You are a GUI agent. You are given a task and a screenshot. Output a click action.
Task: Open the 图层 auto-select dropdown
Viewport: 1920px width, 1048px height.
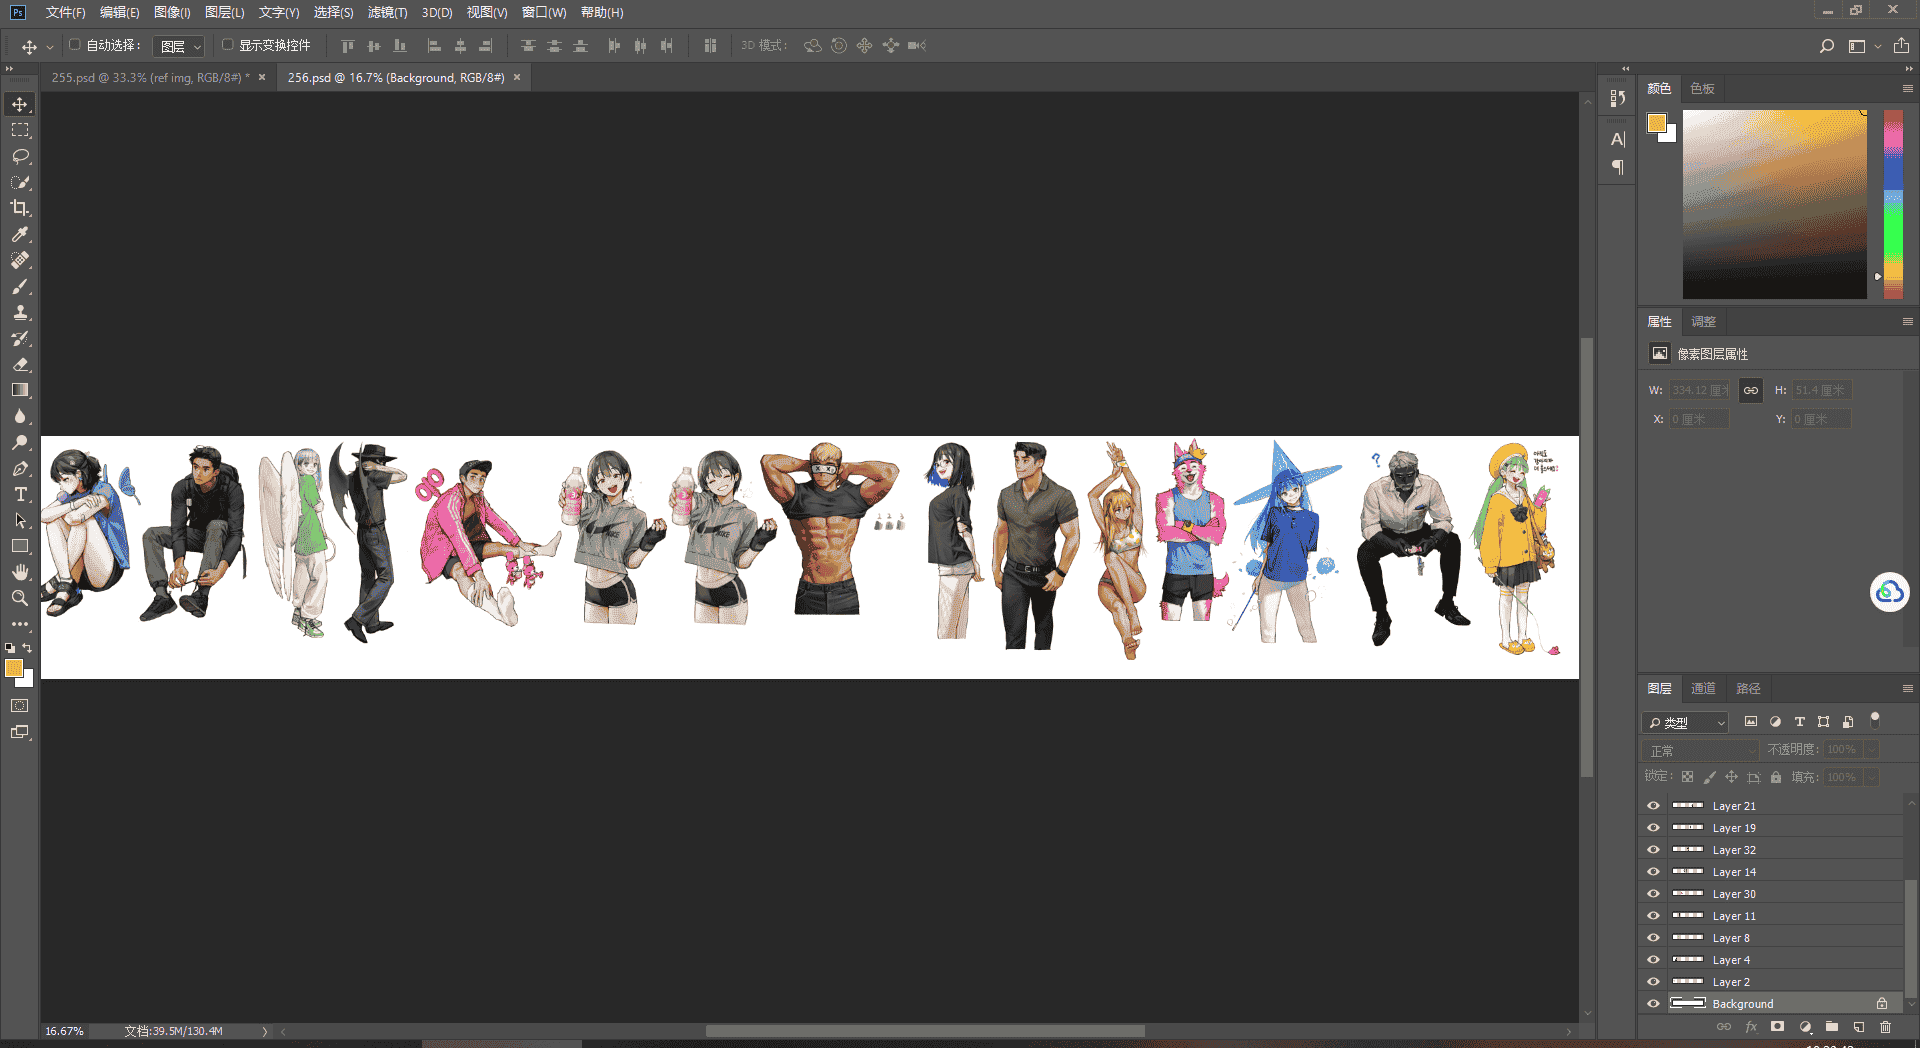(179, 46)
